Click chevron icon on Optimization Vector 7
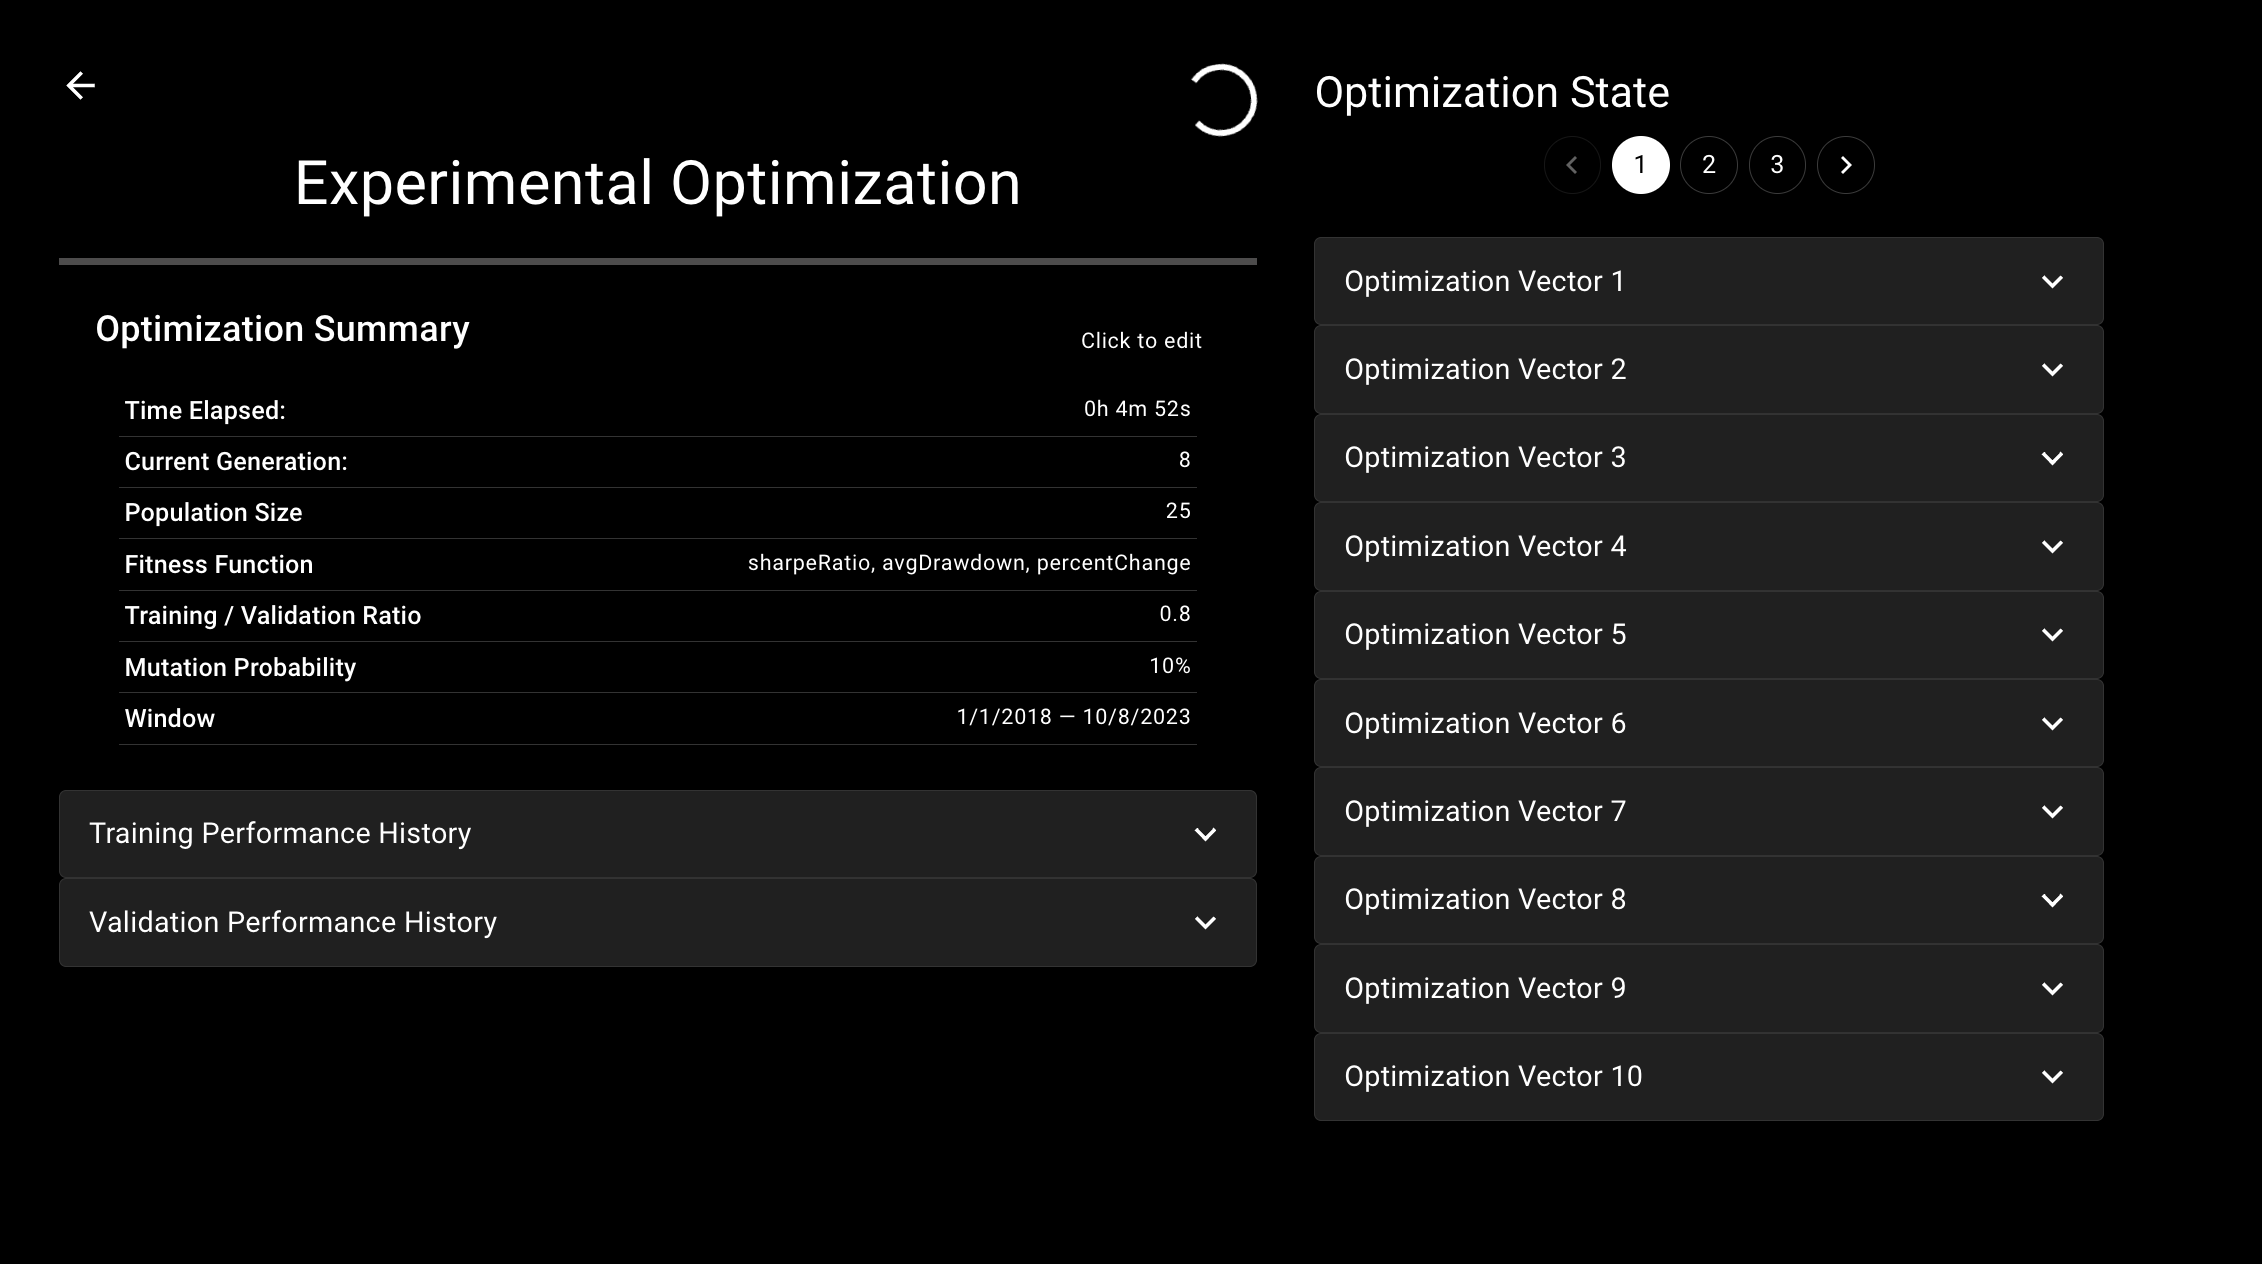 coord(2052,812)
